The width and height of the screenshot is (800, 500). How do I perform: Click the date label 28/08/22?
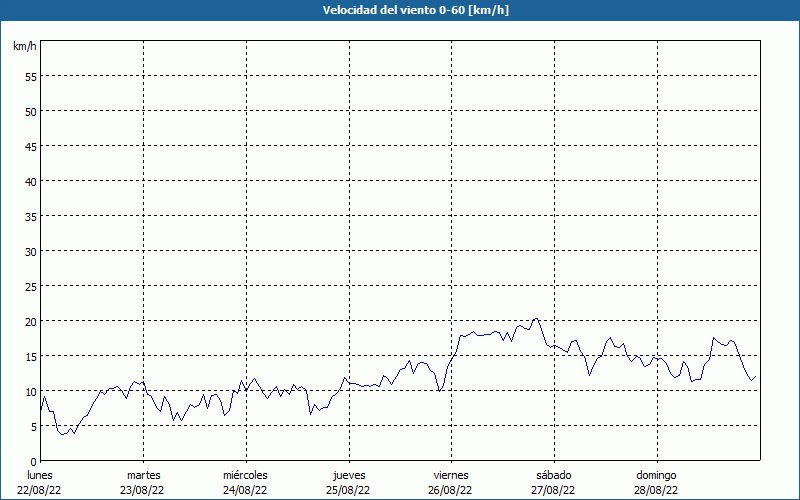click(x=656, y=490)
